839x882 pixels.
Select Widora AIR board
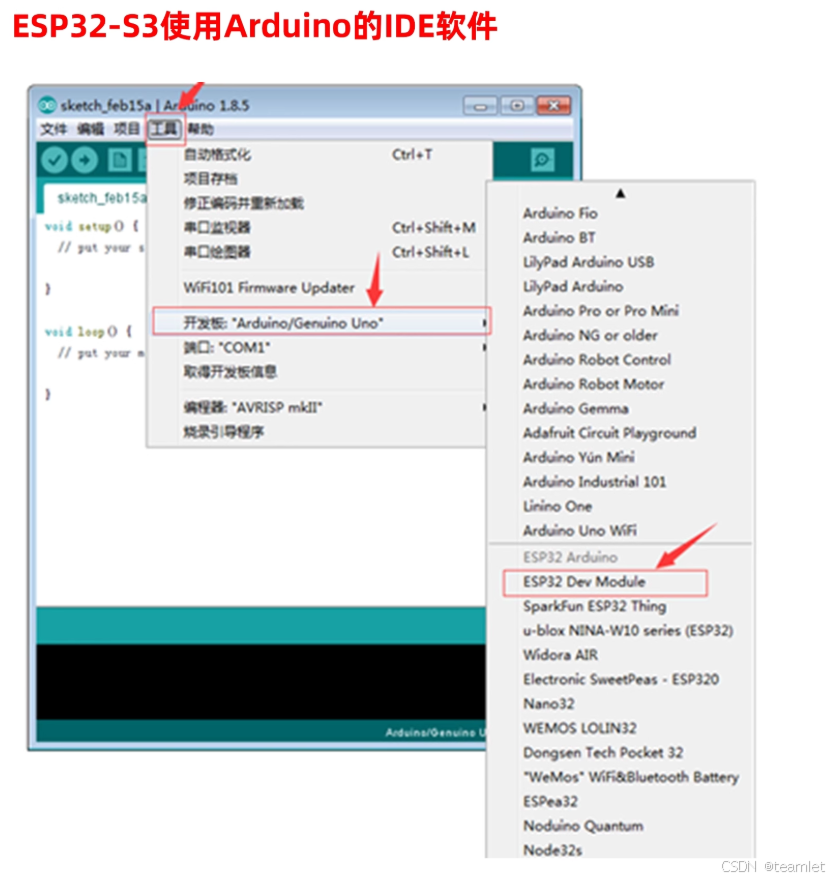click(561, 655)
